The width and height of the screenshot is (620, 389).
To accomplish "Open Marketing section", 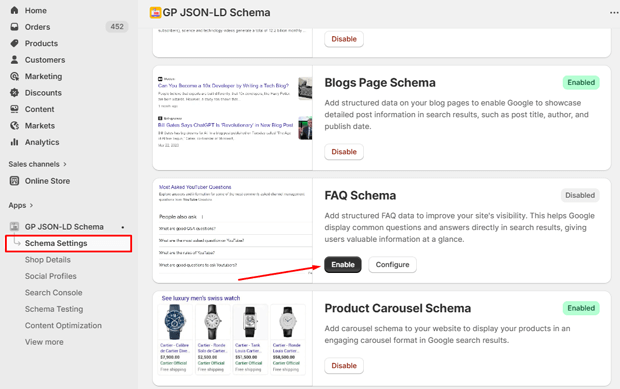I will [x=43, y=76].
